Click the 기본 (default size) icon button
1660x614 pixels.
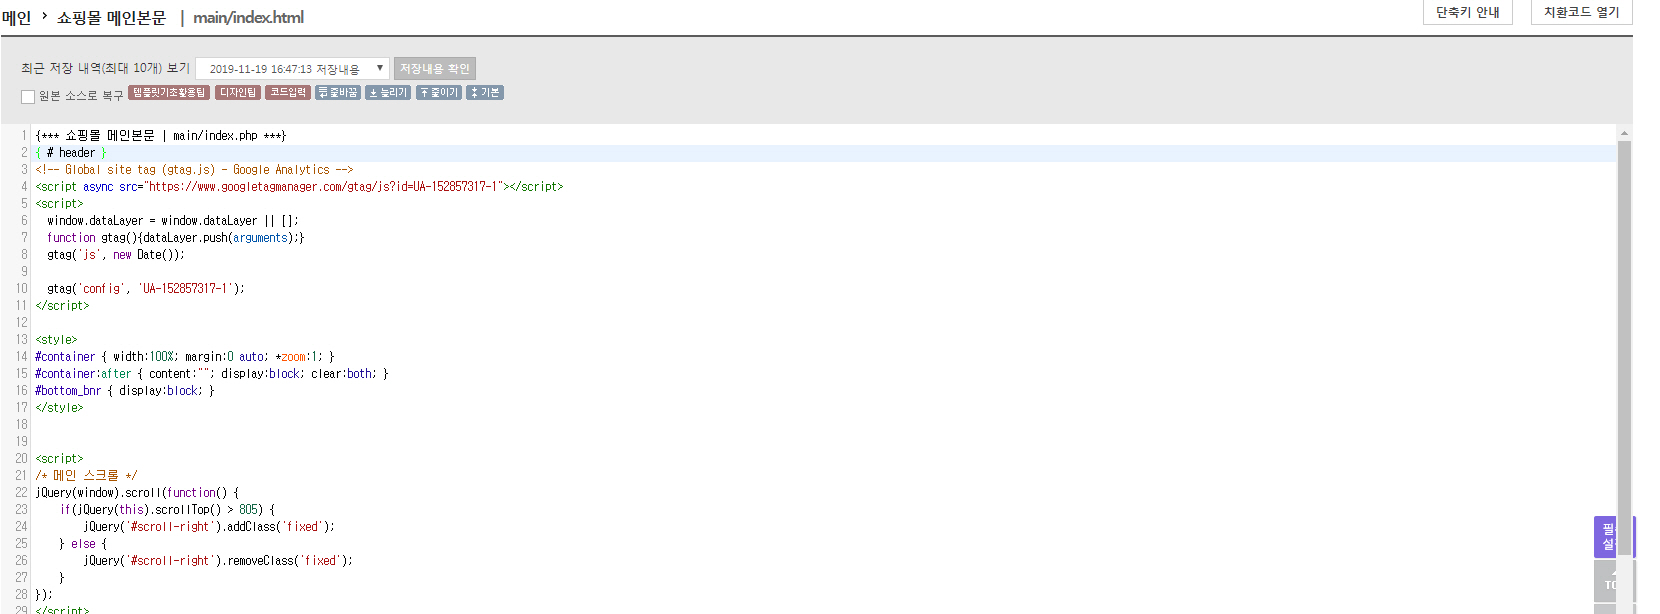pos(485,93)
